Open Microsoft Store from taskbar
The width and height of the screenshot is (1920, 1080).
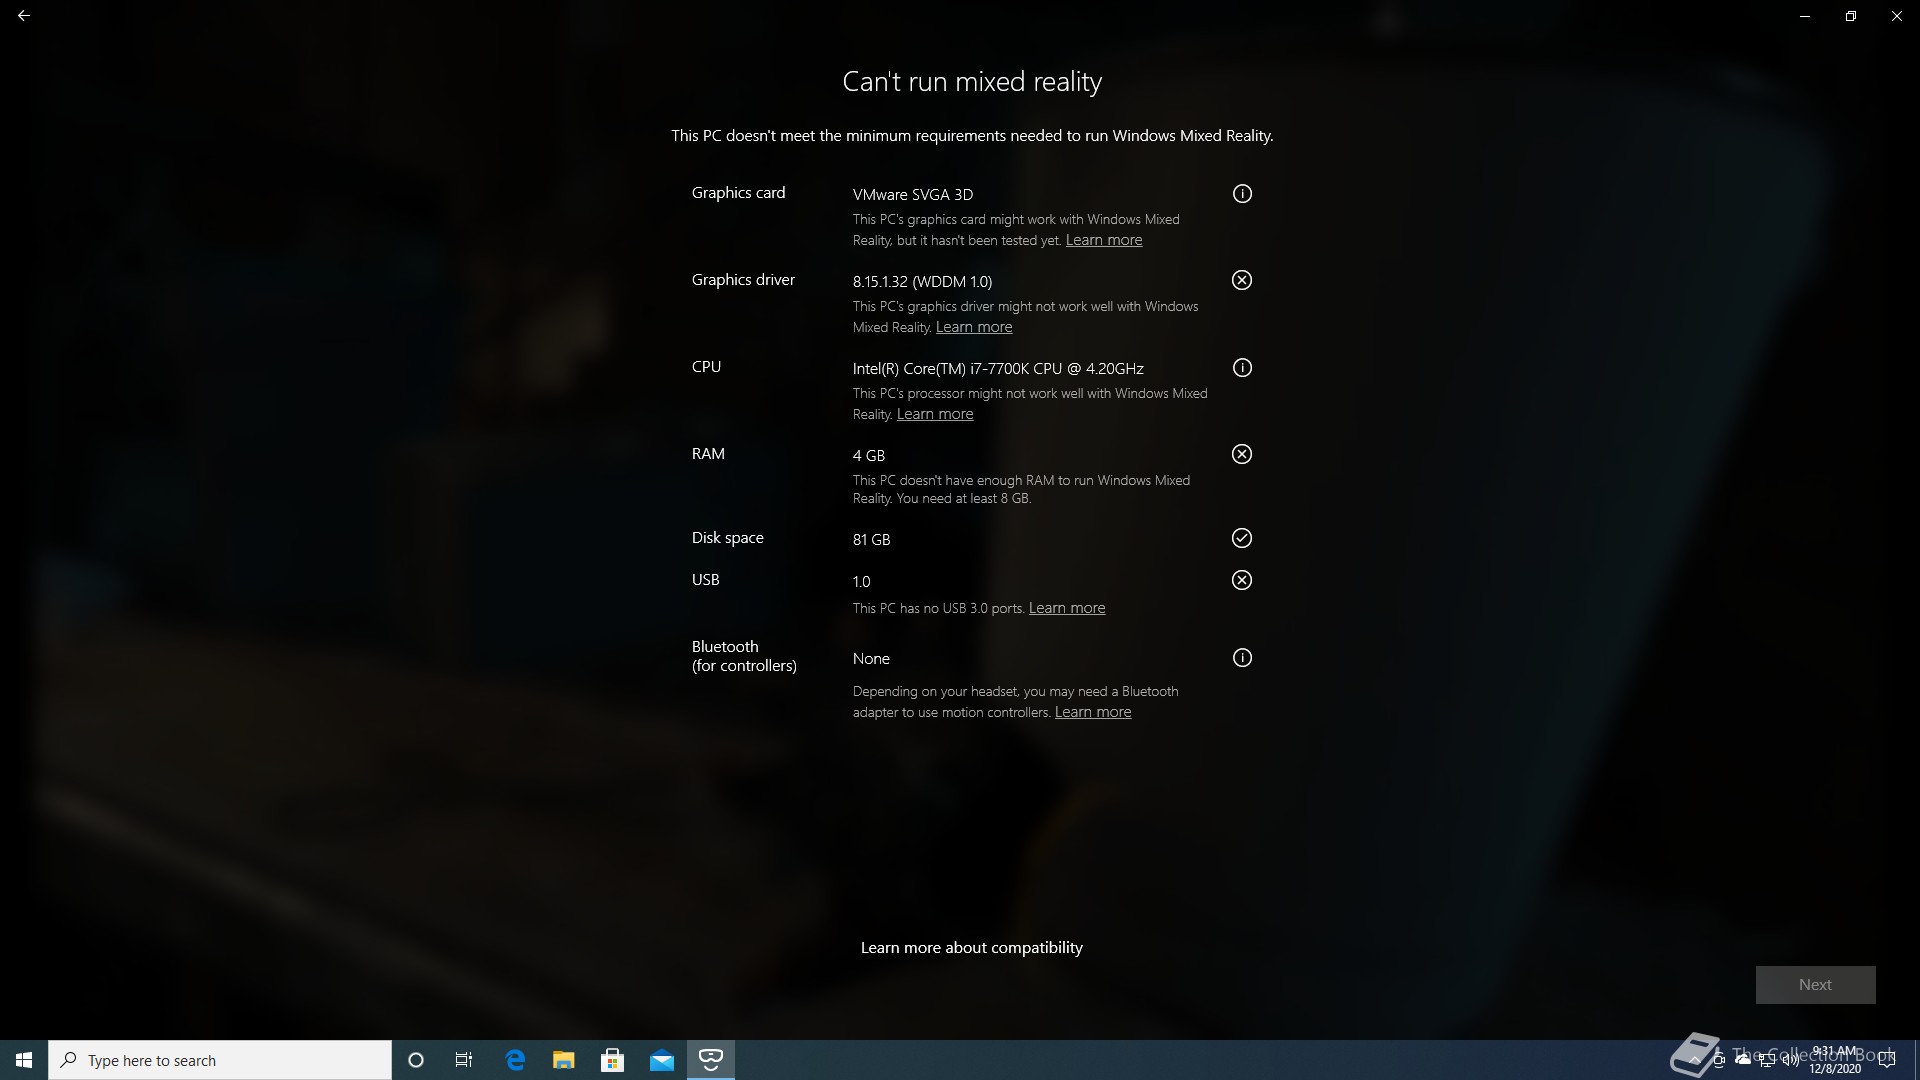[x=613, y=1060]
